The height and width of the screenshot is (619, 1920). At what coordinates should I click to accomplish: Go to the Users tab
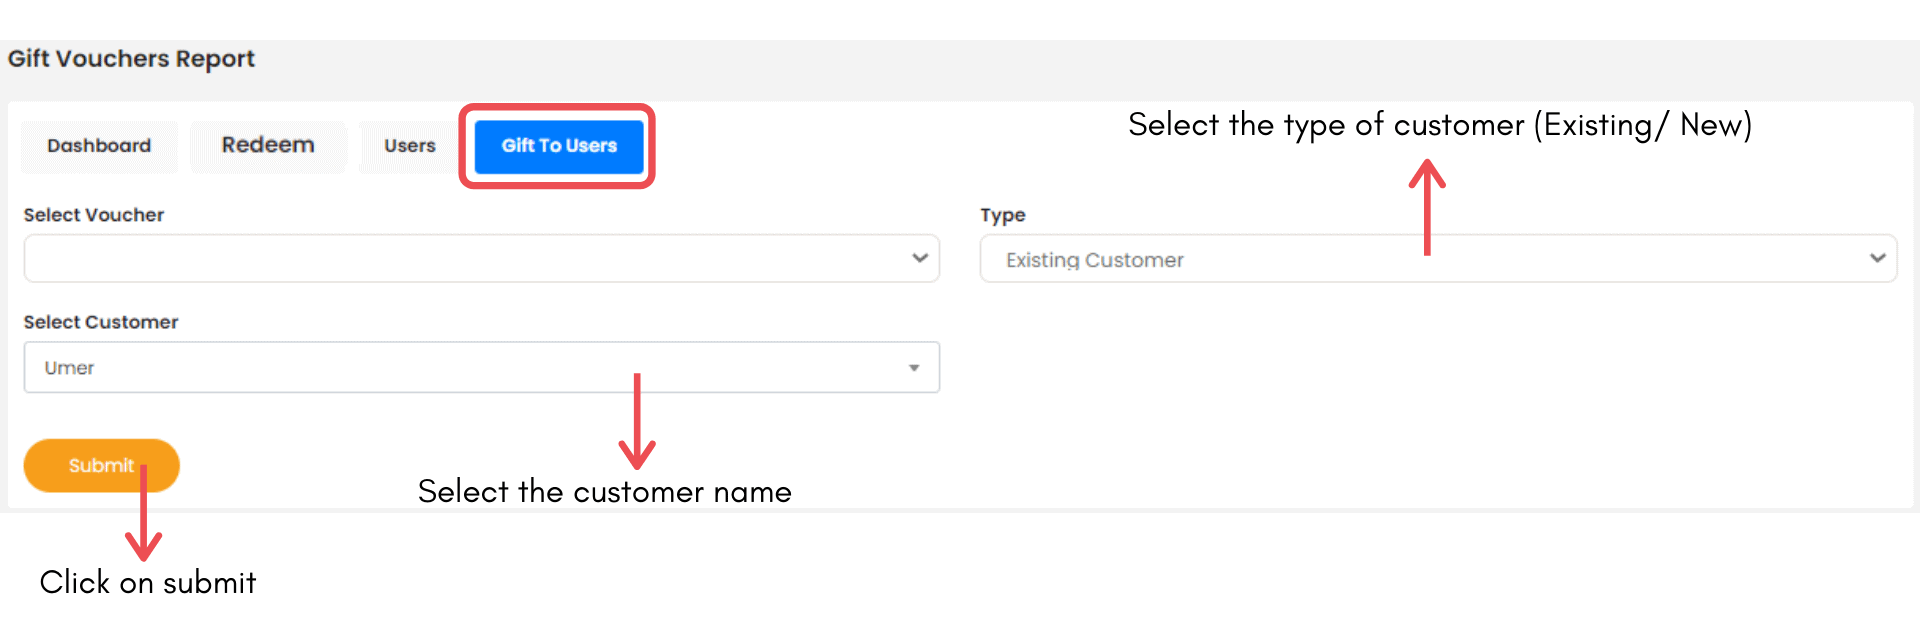pos(409,146)
